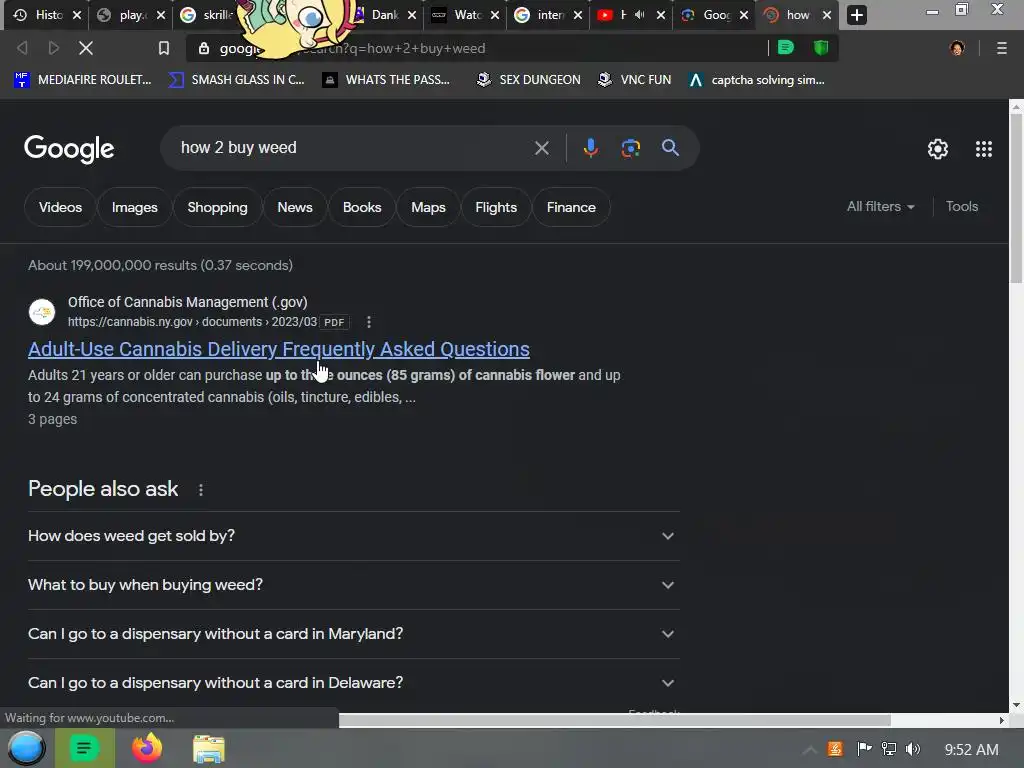The height and width of the screenshot is (768, 1024).
Task: Switch to the Maps results tab
Action: pyautogui.click(x=428, y=207)
